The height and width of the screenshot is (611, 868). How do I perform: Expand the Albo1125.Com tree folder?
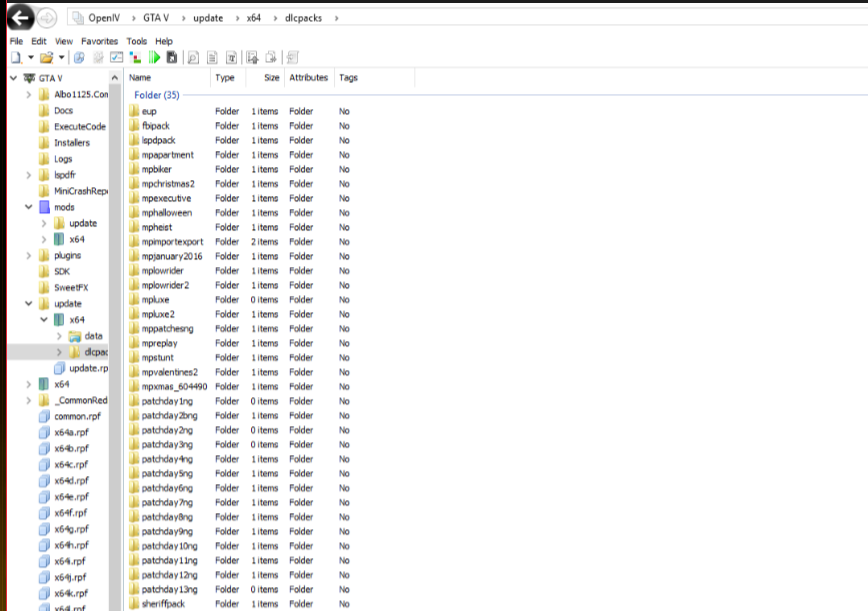29,95
